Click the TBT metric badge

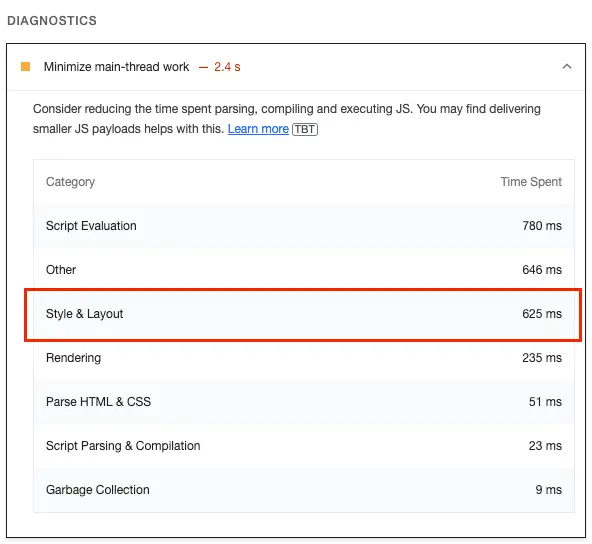pyautogui.click(x=305, y=129)
